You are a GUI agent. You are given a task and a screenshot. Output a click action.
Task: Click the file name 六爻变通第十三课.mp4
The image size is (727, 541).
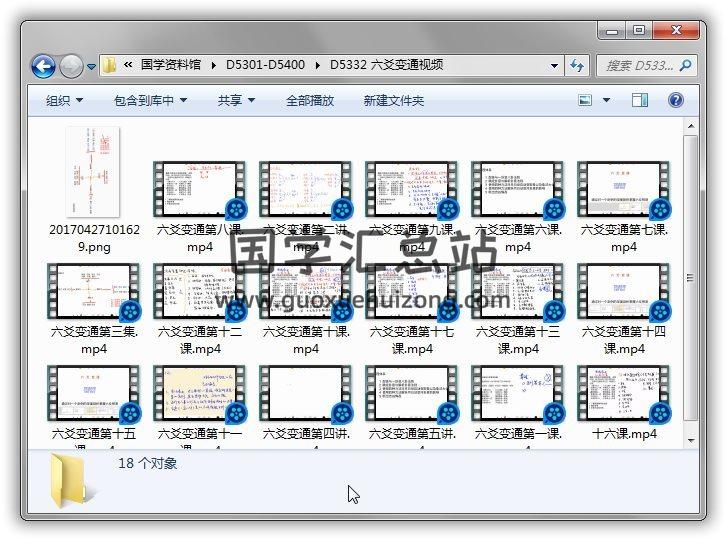click(x=517, y=340)
